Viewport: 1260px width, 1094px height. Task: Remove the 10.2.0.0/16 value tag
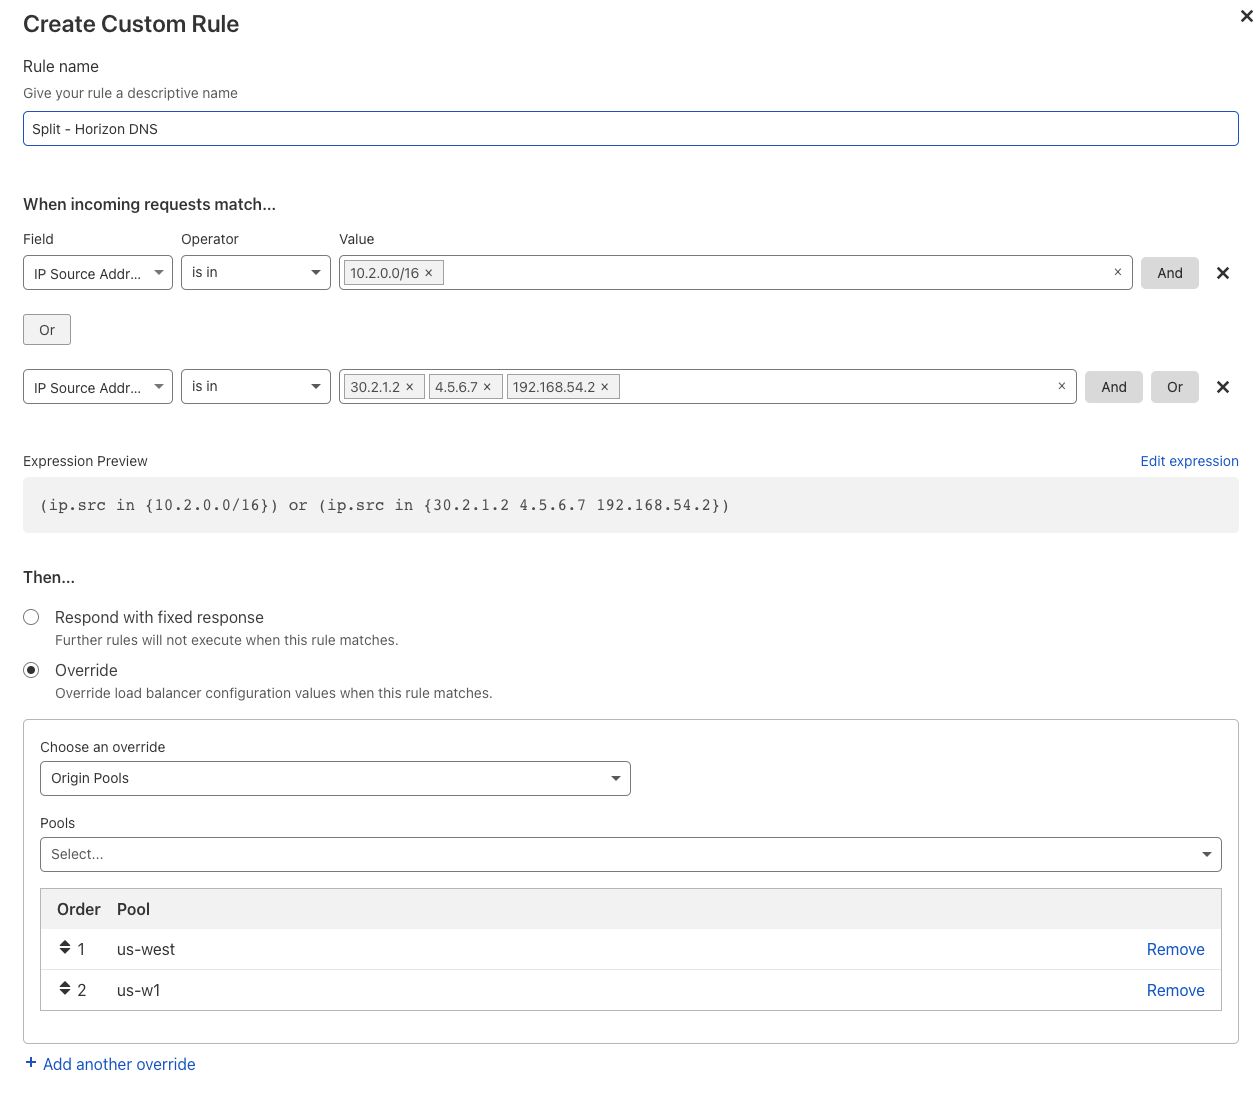429,273
